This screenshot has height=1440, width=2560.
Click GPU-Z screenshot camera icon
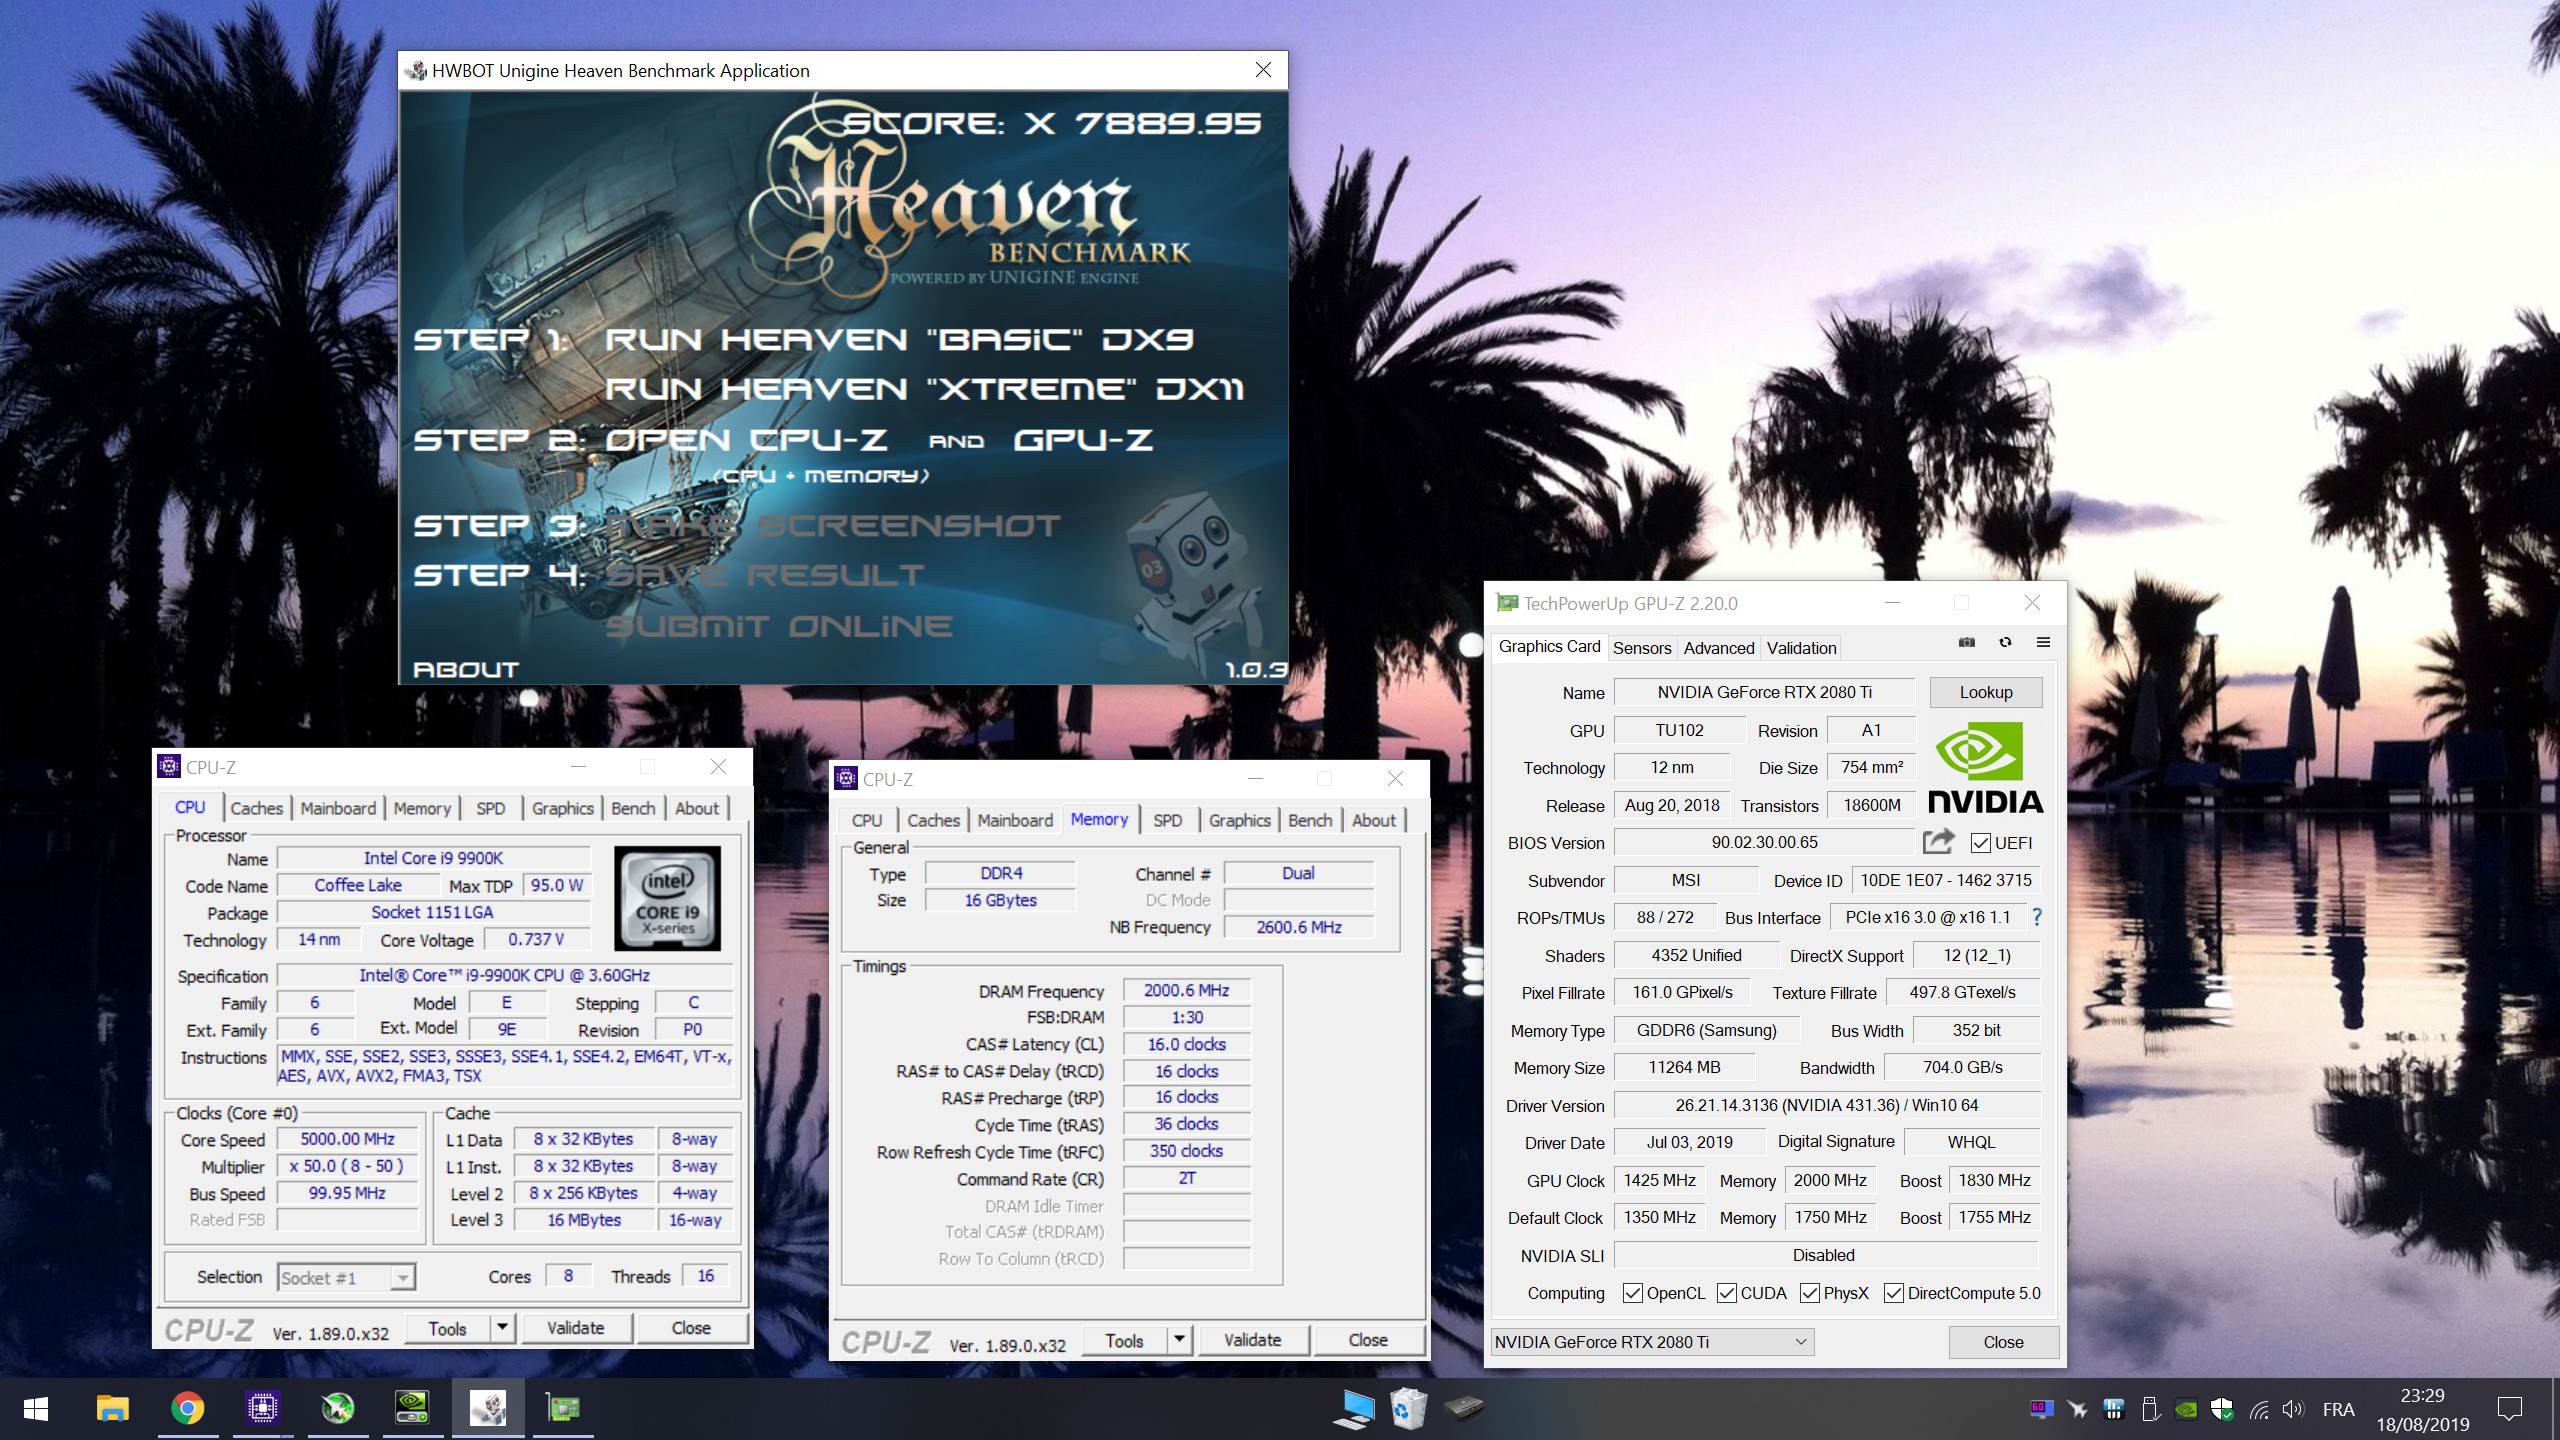point(1966,643)
